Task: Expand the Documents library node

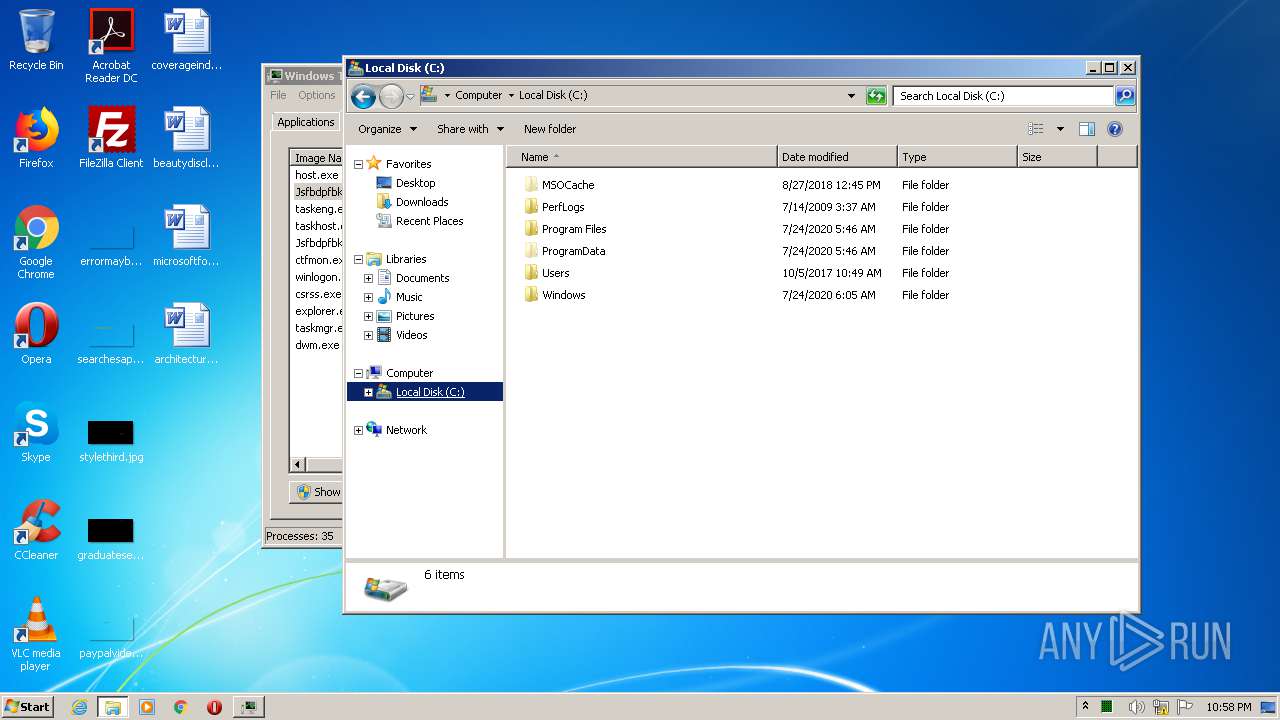Action: pyautogui.click(x=368, y=278)
